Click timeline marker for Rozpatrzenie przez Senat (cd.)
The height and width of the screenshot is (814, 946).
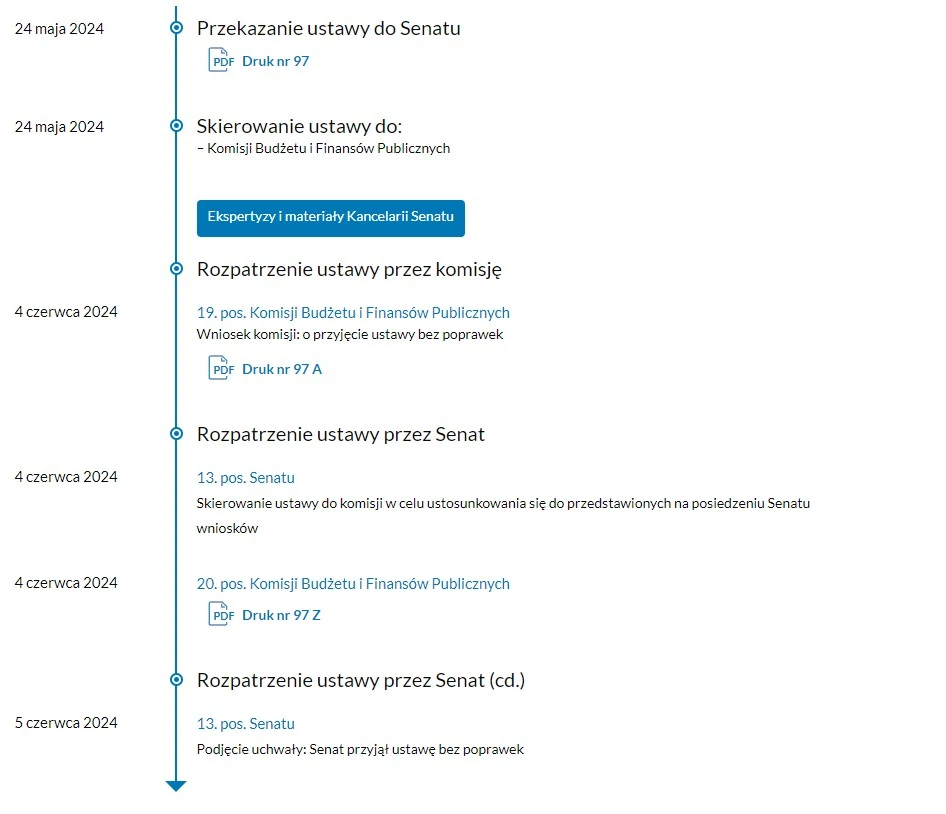click(x=176, y=680)
